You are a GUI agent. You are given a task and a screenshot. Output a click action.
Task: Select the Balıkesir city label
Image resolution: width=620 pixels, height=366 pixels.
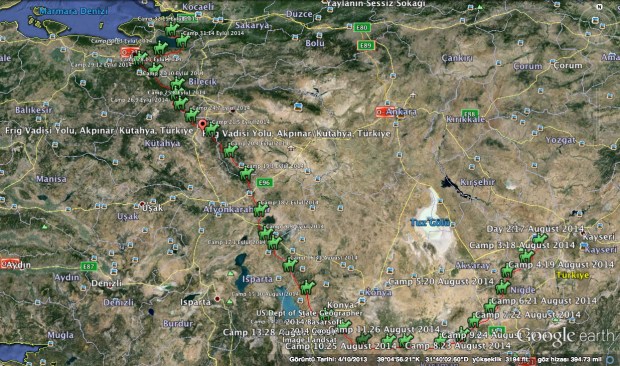click(34, 110)
